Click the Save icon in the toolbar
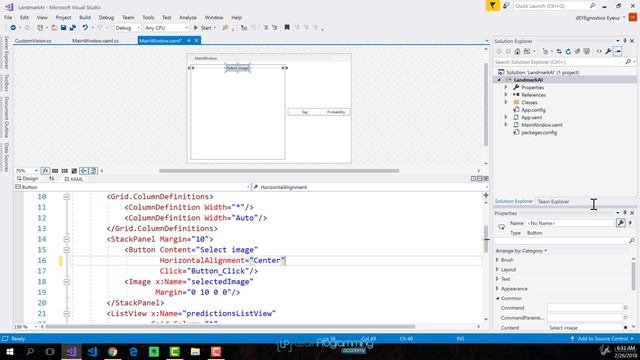 63,28
